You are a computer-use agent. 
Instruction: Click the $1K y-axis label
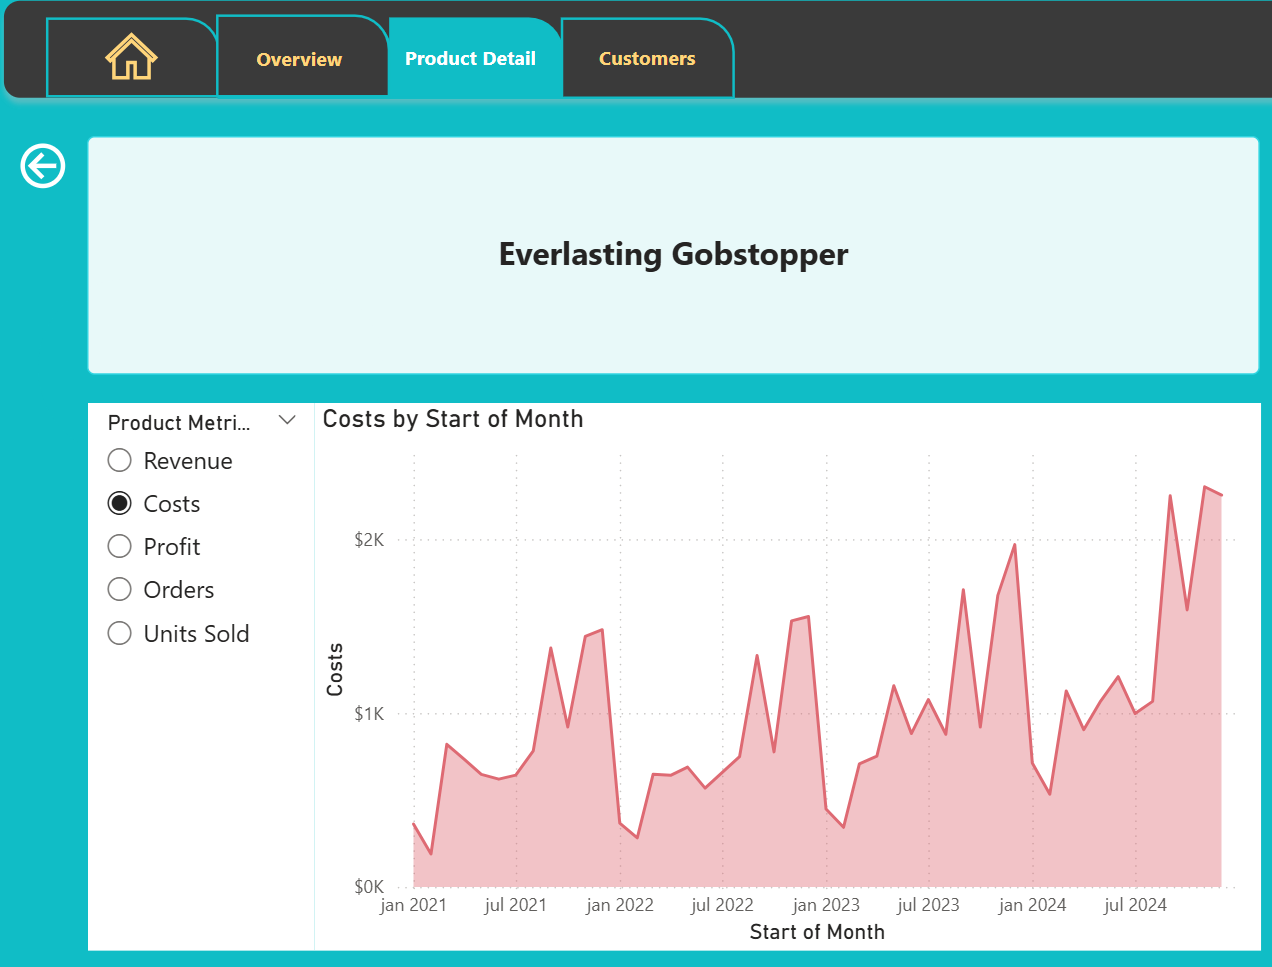[369, 714]
